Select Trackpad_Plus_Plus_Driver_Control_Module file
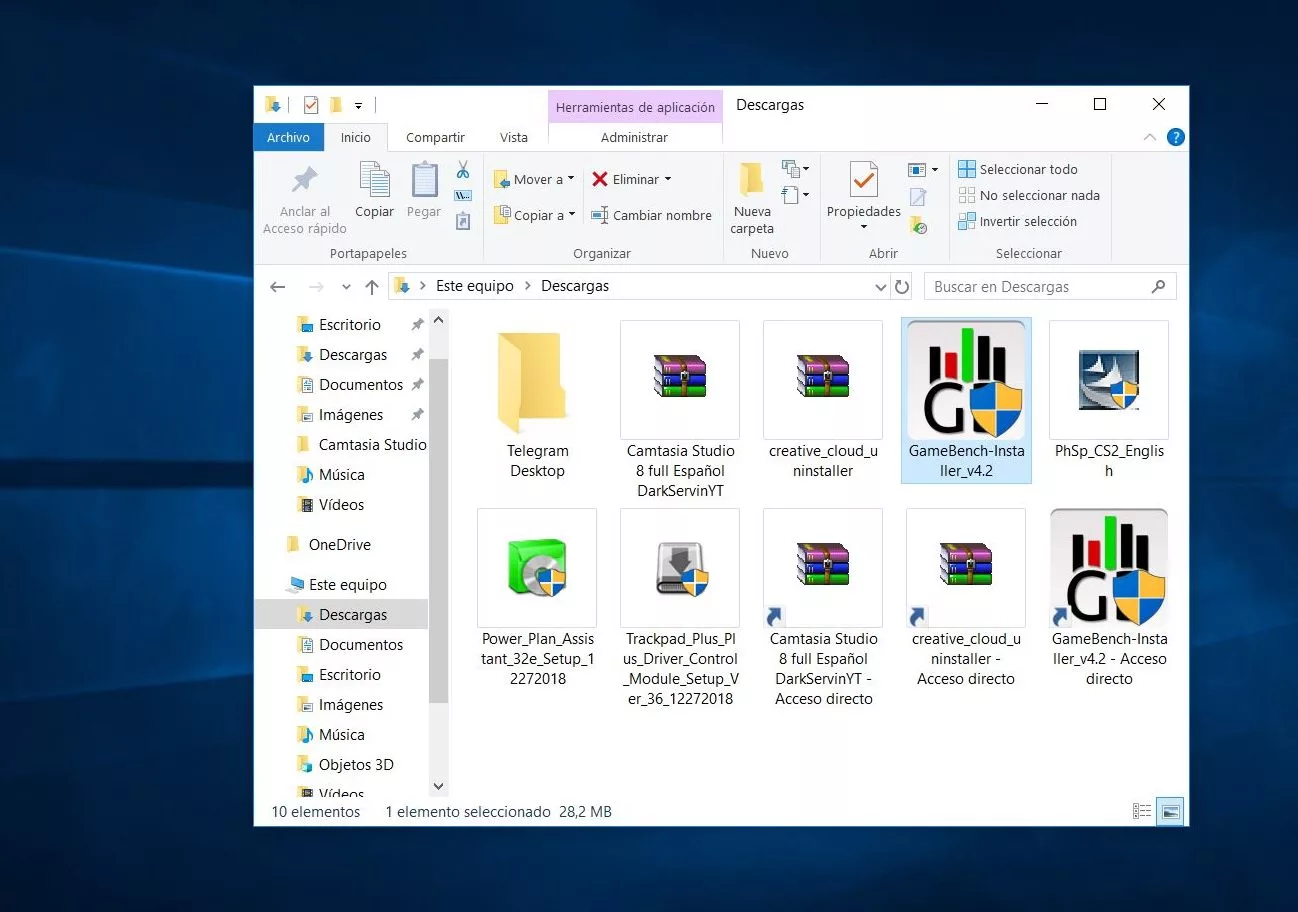The width and height of the screenshot is (1298, 912). 680,609
